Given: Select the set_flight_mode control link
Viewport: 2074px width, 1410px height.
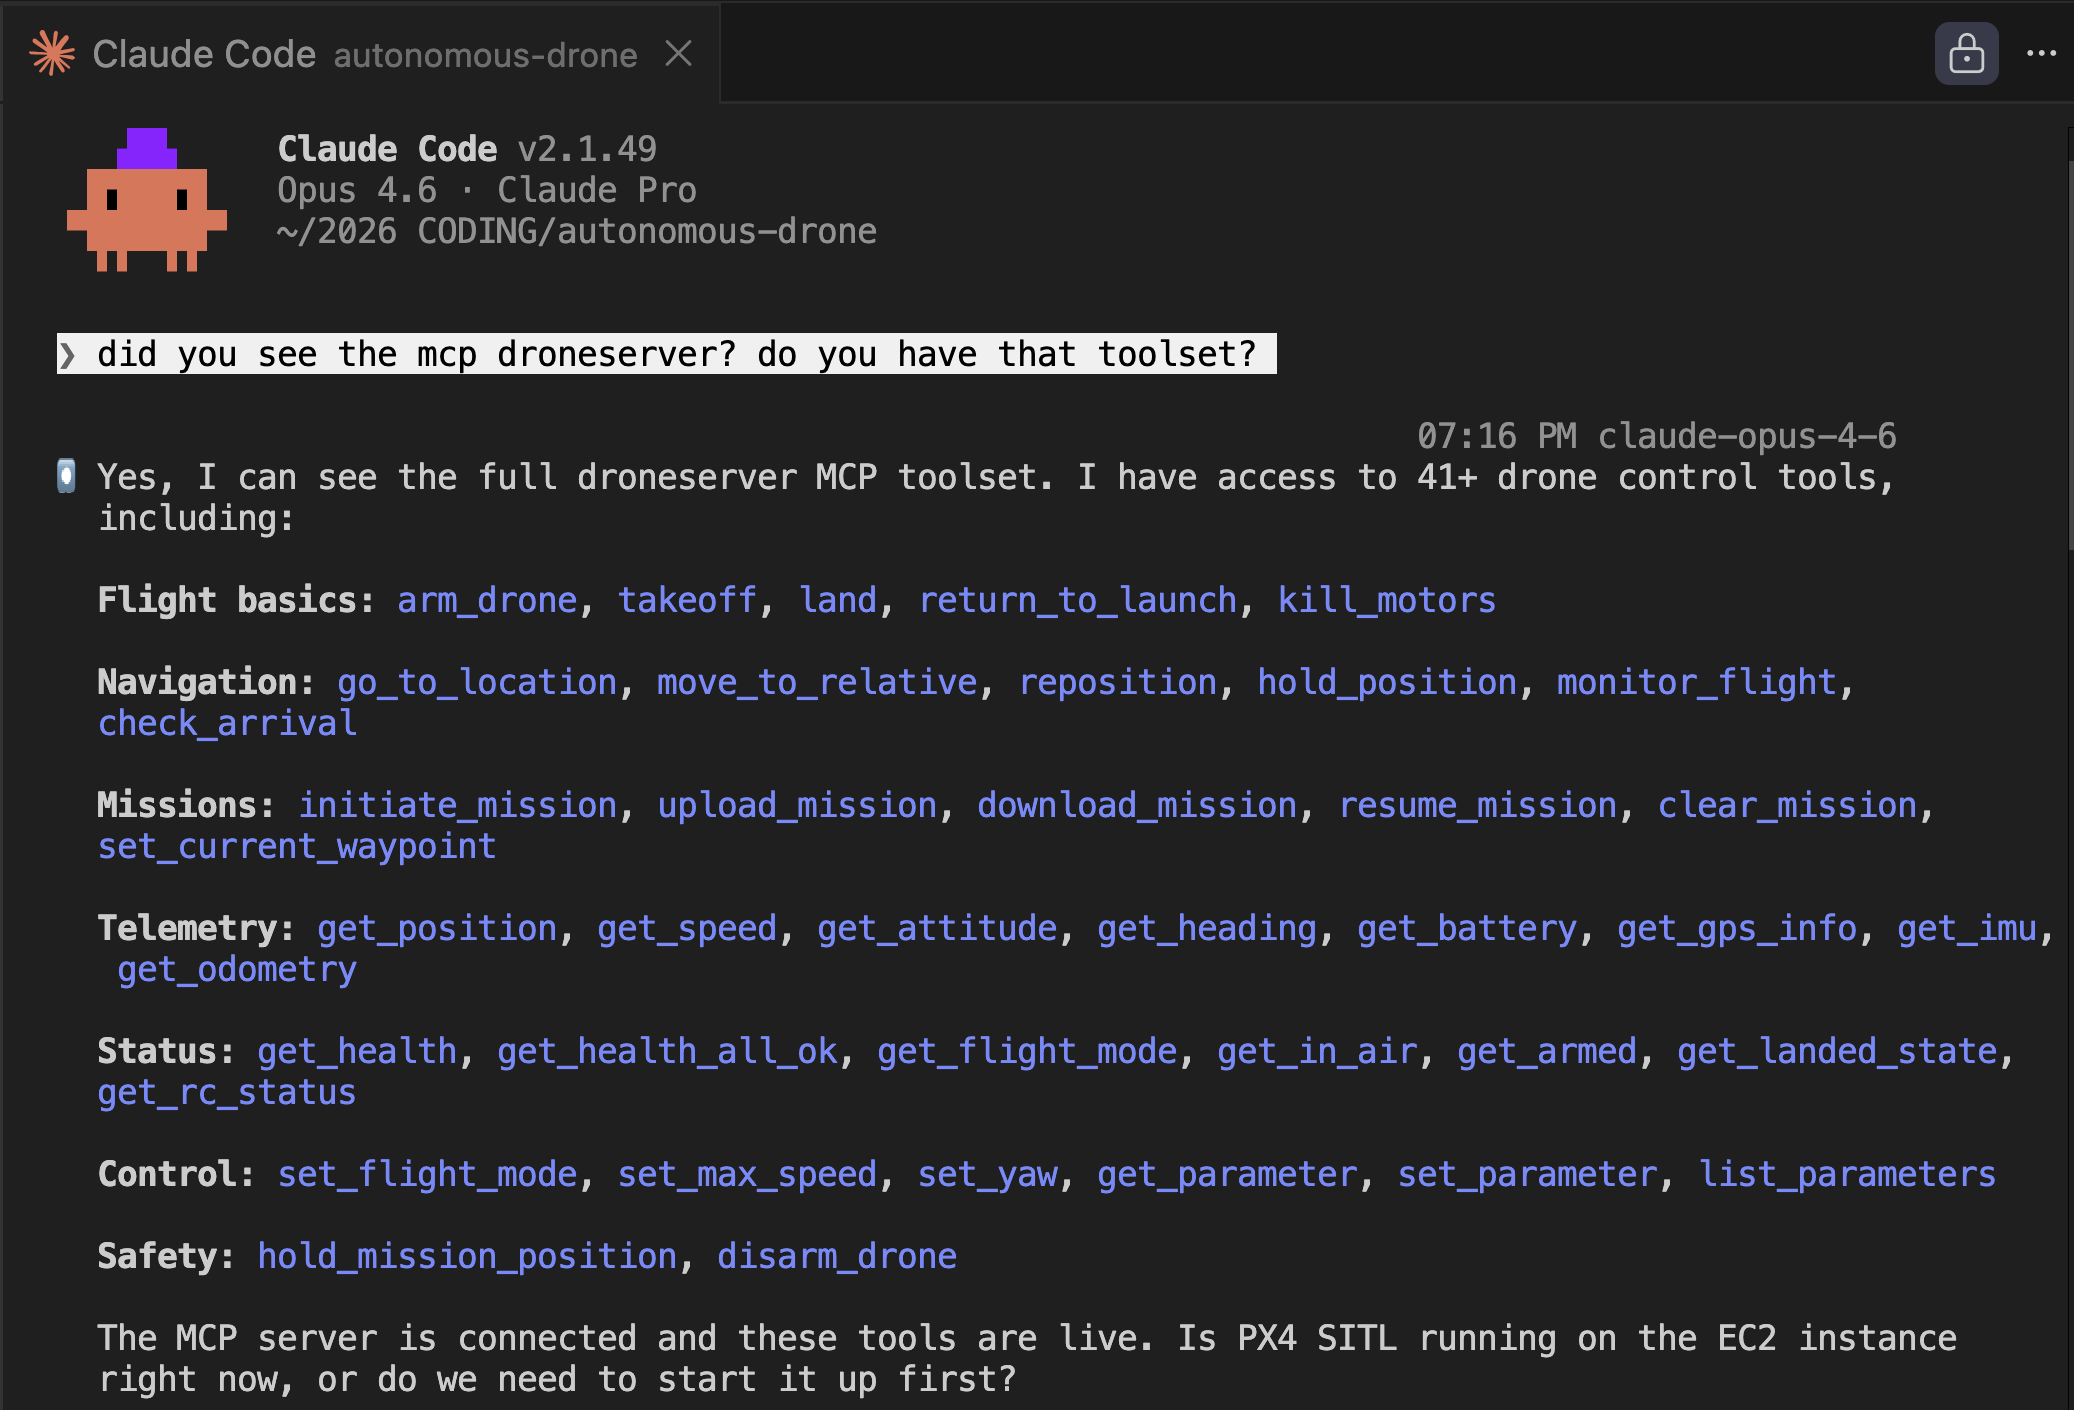Looking at the screenshot, I should point(427,1174).
